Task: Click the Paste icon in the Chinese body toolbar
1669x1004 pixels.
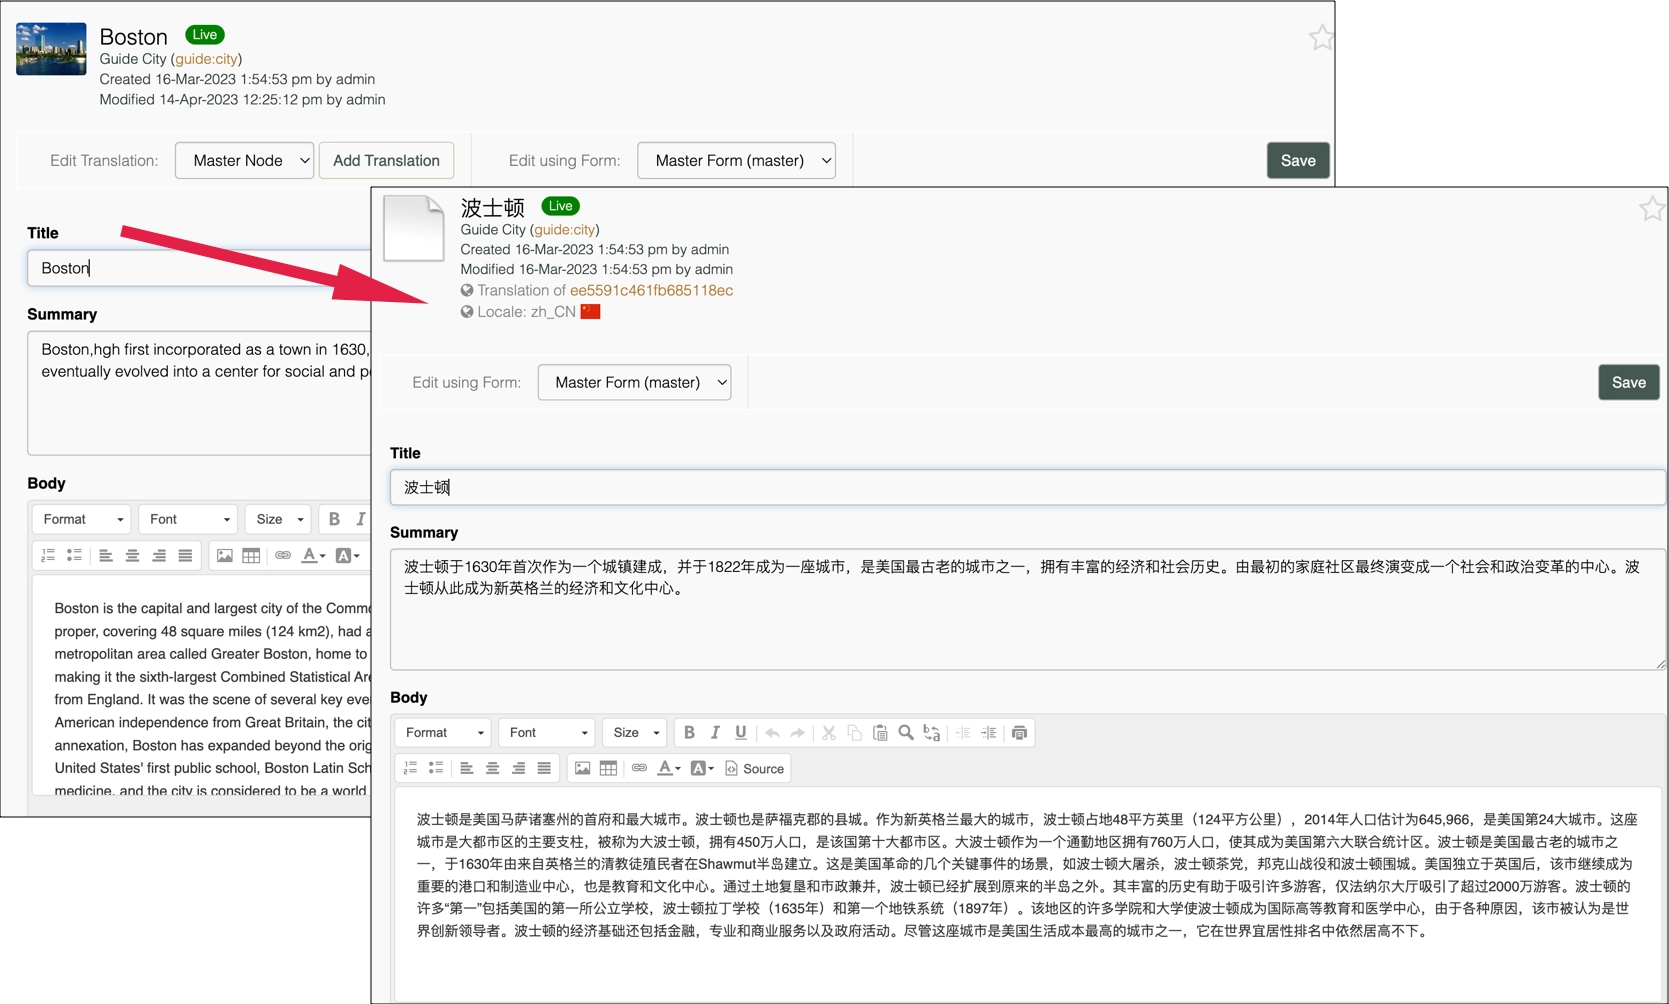Action: pyautogui.click(x=880, y=733)
